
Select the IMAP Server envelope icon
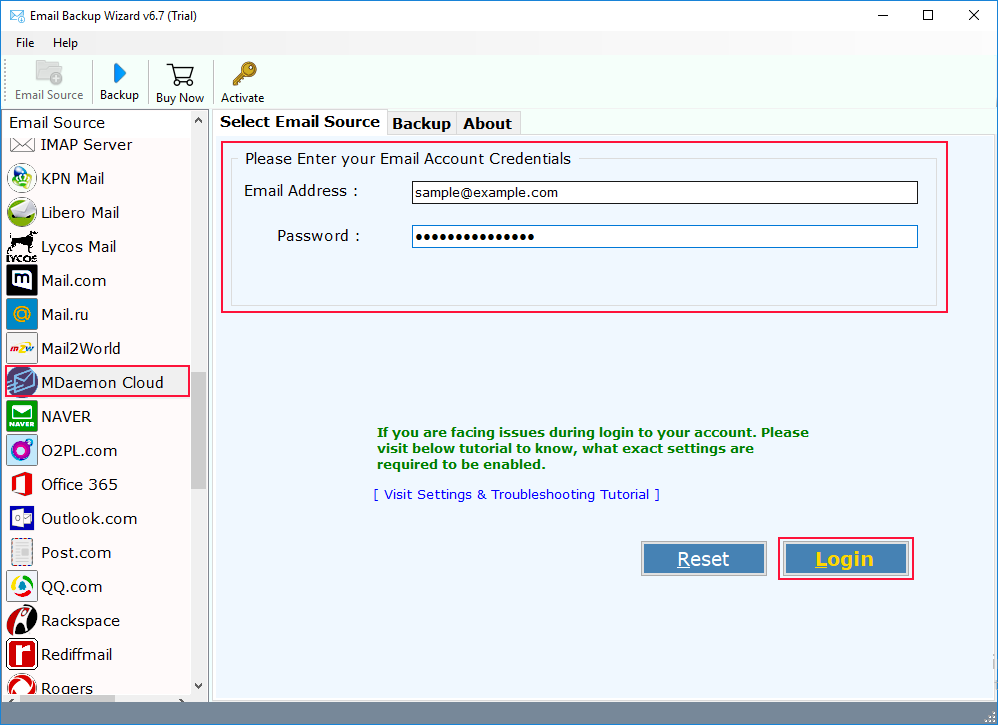[x=22, y=145]
